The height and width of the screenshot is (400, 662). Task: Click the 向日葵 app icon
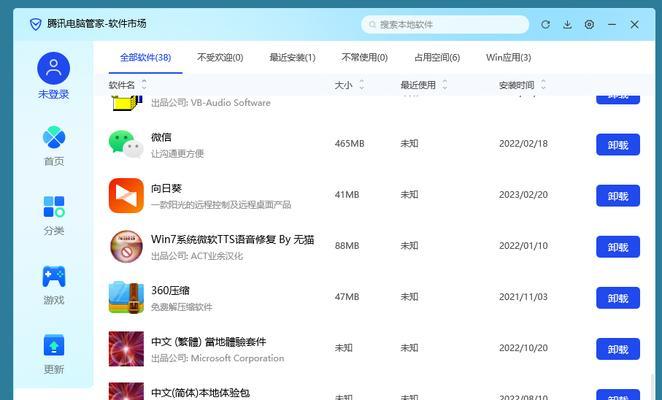(x=126, y=195)
